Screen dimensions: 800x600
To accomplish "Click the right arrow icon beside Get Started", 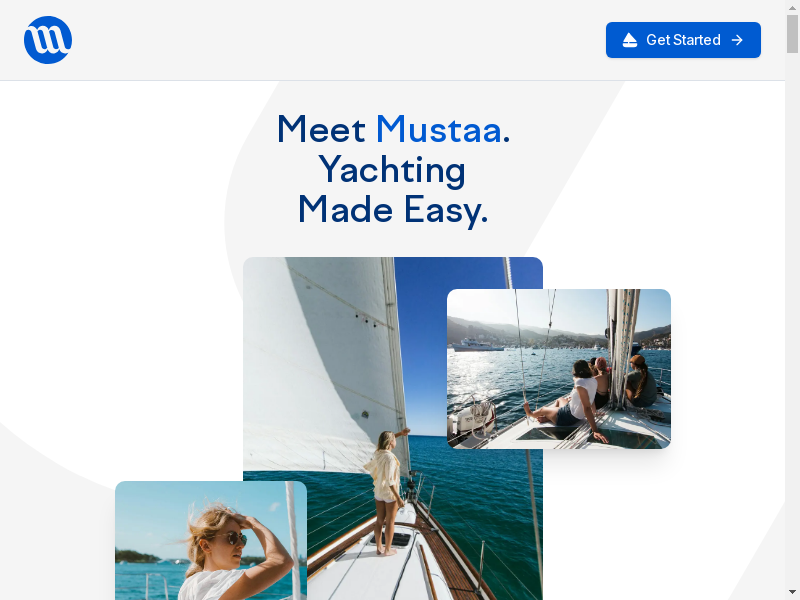I will pos(737,40).
